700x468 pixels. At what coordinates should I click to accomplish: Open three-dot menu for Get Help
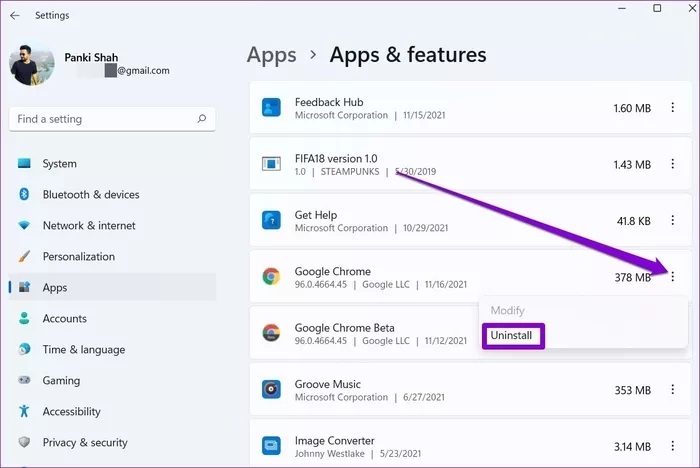click(x=672, y=221)
